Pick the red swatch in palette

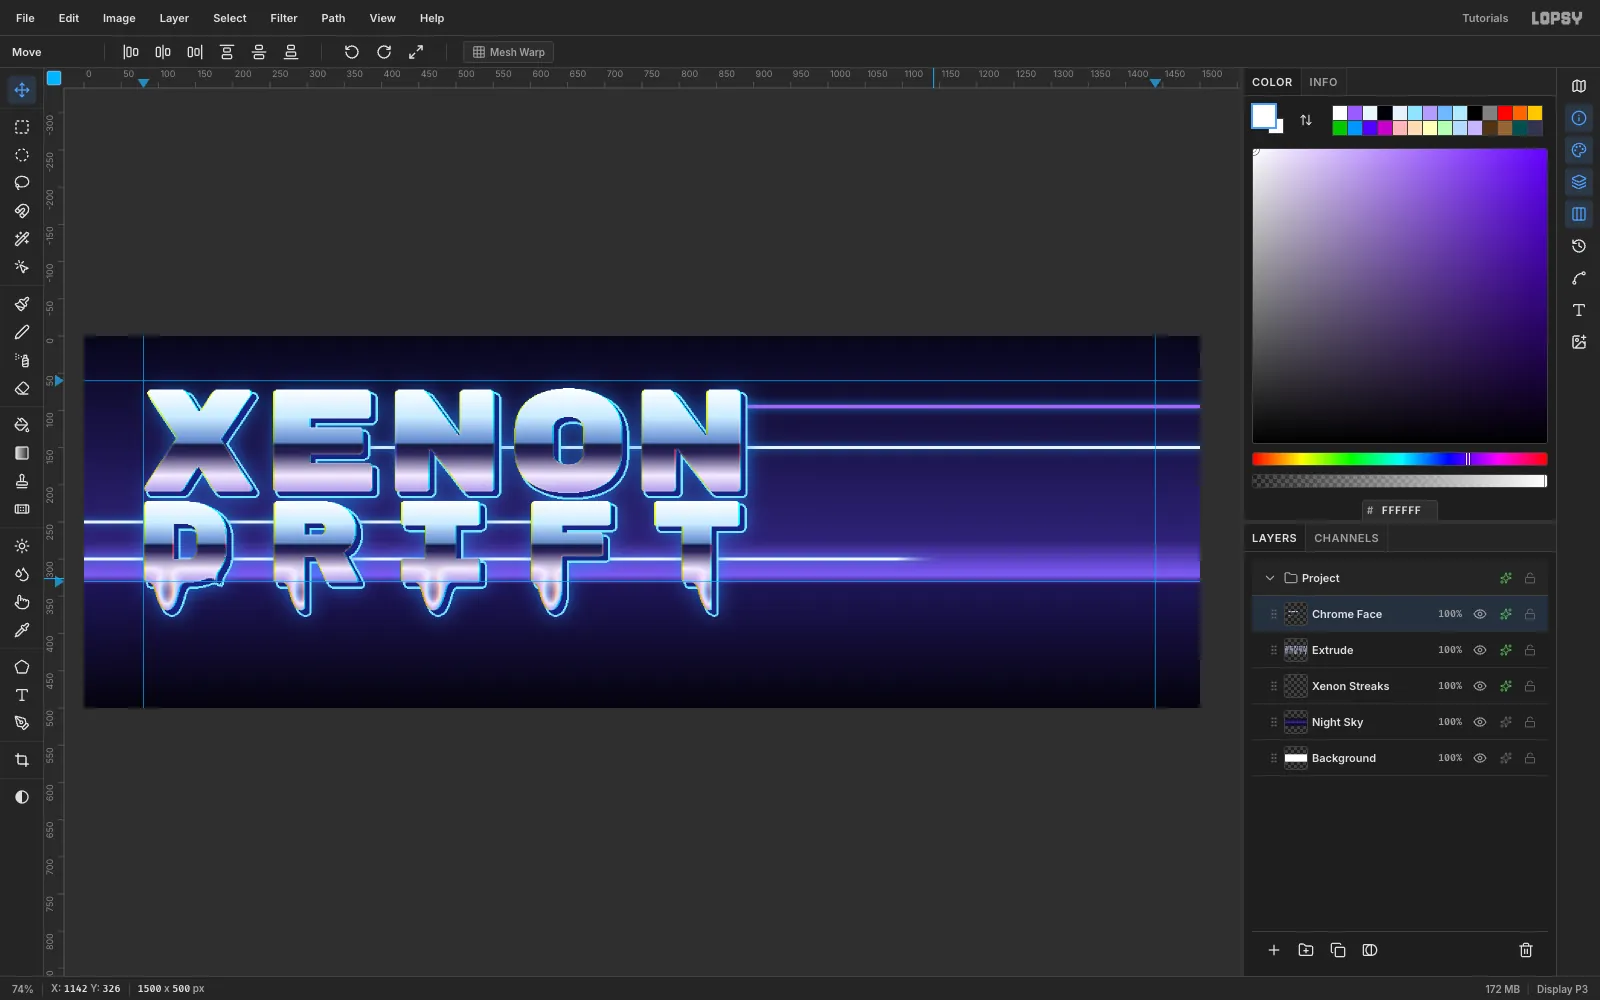1505,113
